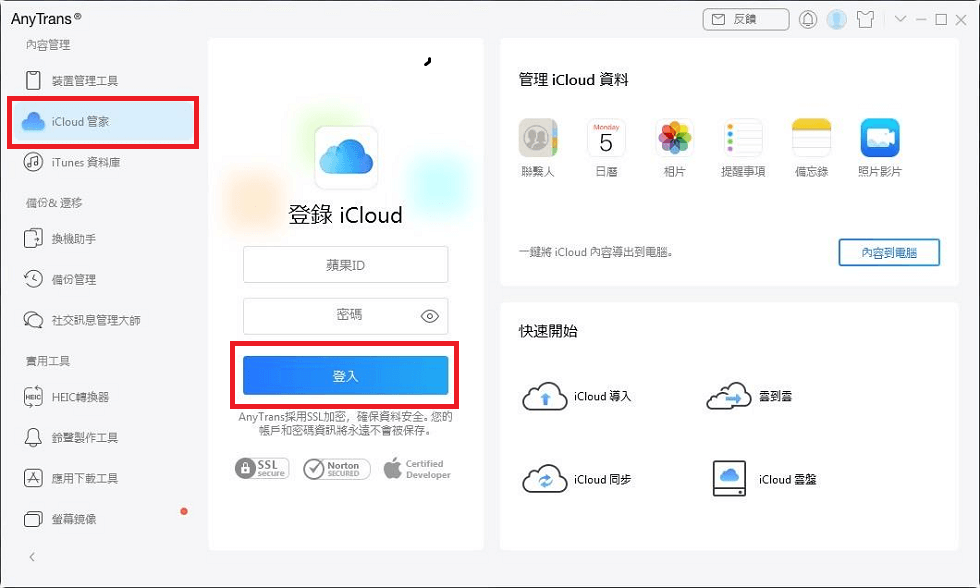
Task: Open the title bar dropdown arrow menu
Action: [x=900, y=19]
